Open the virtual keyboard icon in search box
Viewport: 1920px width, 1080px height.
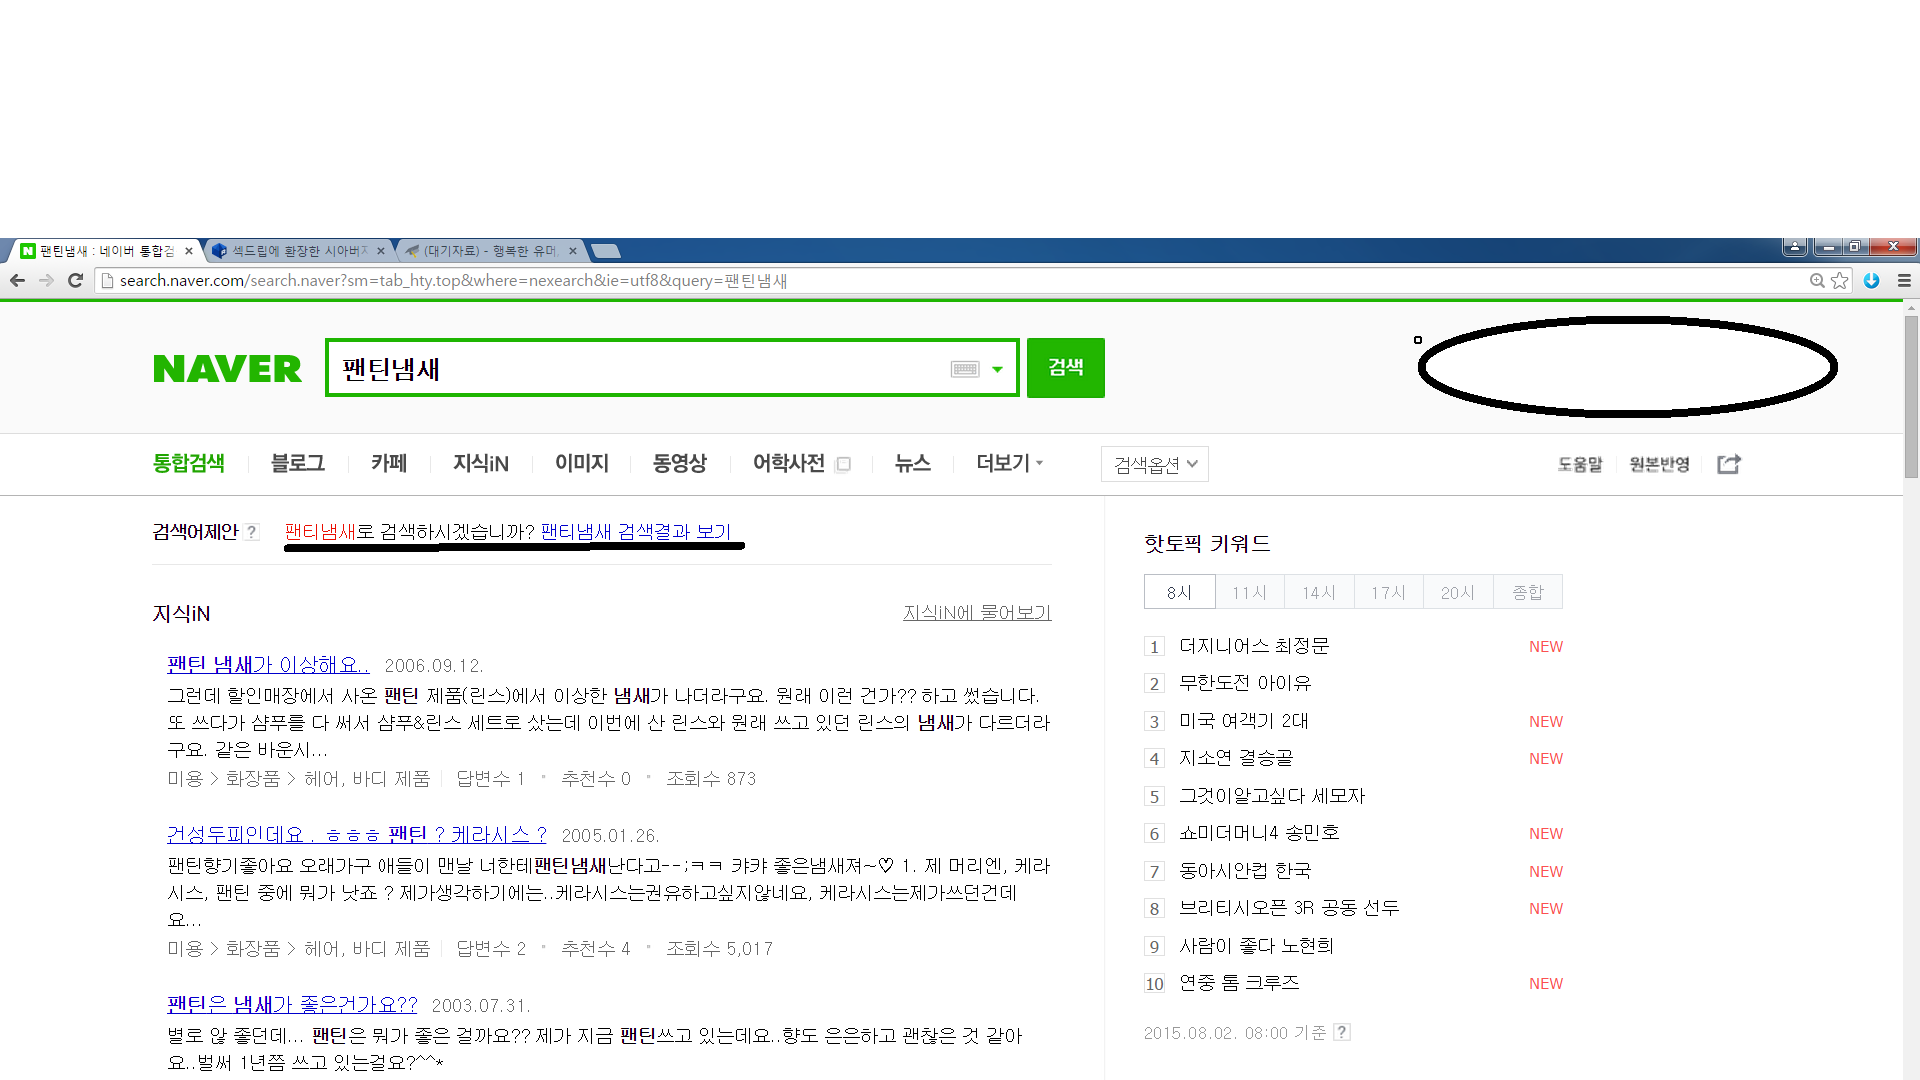(x=964, y=369)
